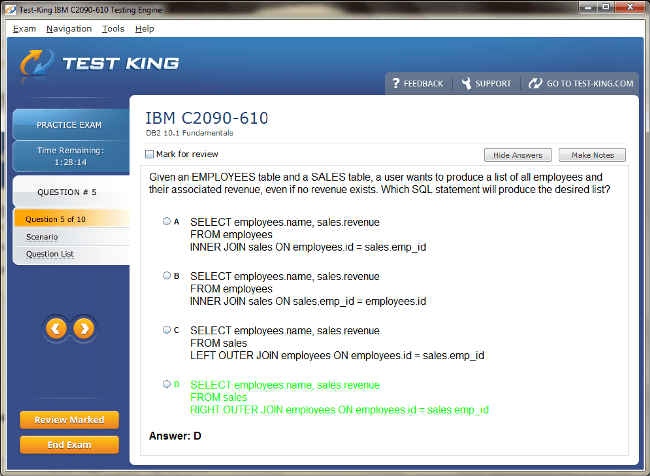Click the Review Marked button
Viewport: 650px width, 476px height.
[69, 420]
